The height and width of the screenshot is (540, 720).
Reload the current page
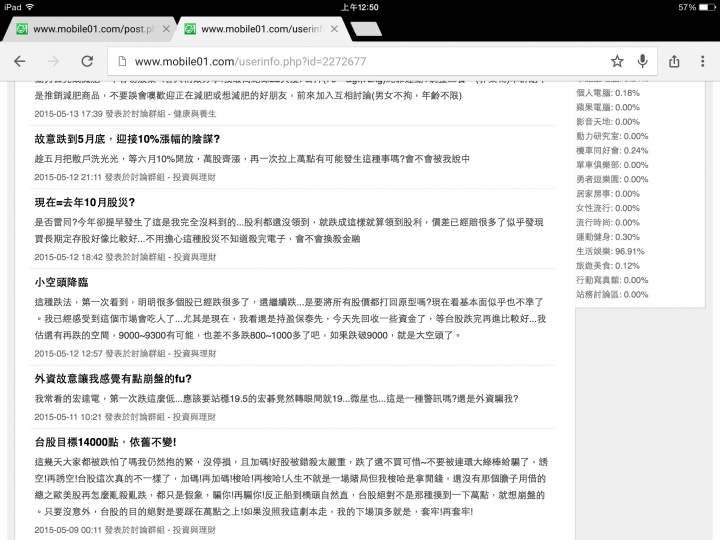(87, 61)
